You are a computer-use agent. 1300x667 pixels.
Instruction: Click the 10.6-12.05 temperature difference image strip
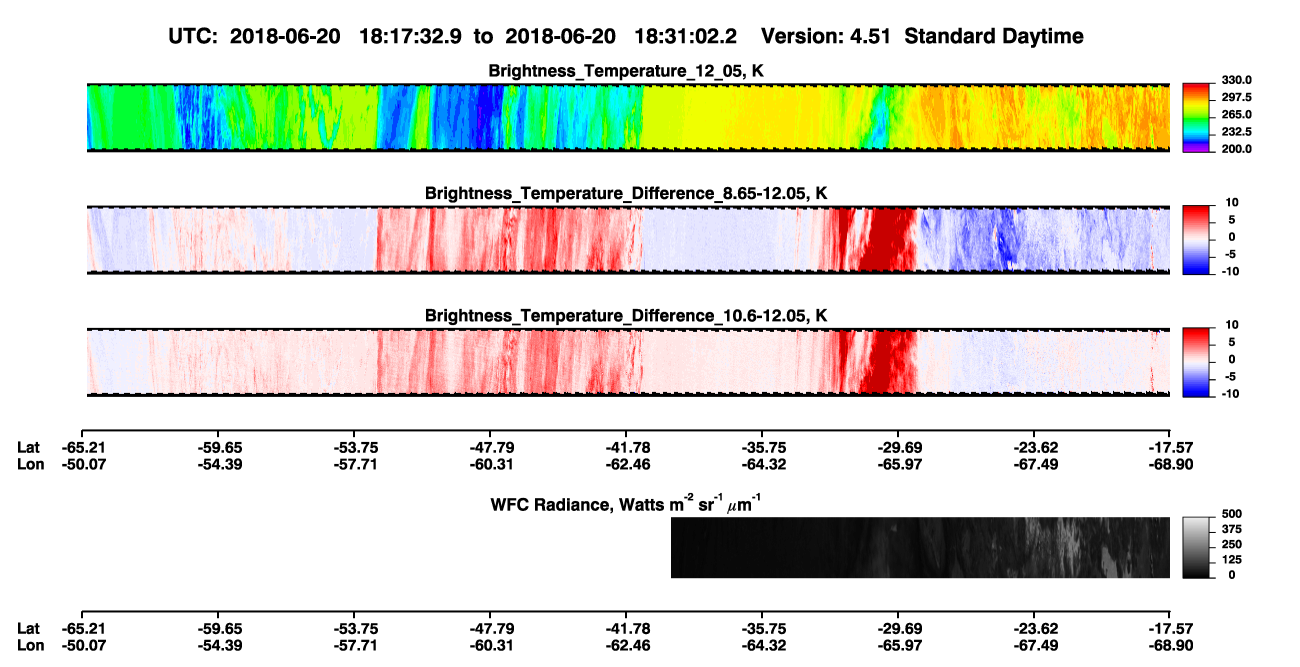629,362
